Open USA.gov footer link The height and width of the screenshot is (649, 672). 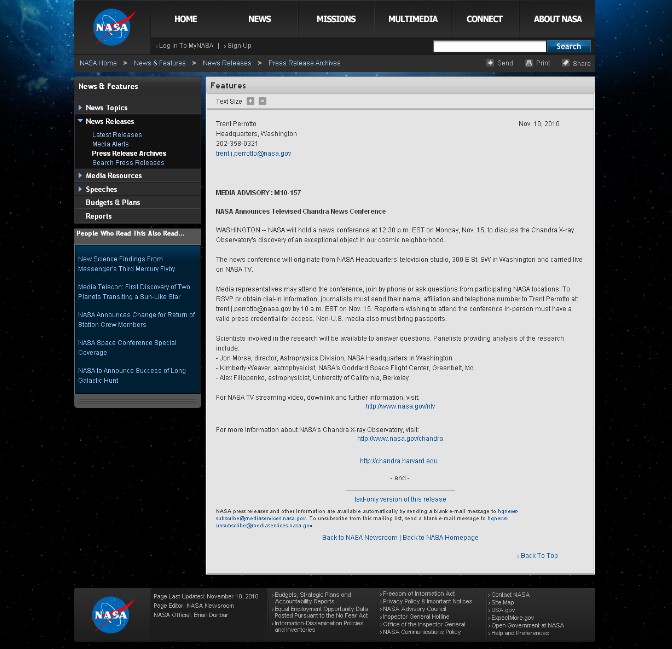pos(502,610)
